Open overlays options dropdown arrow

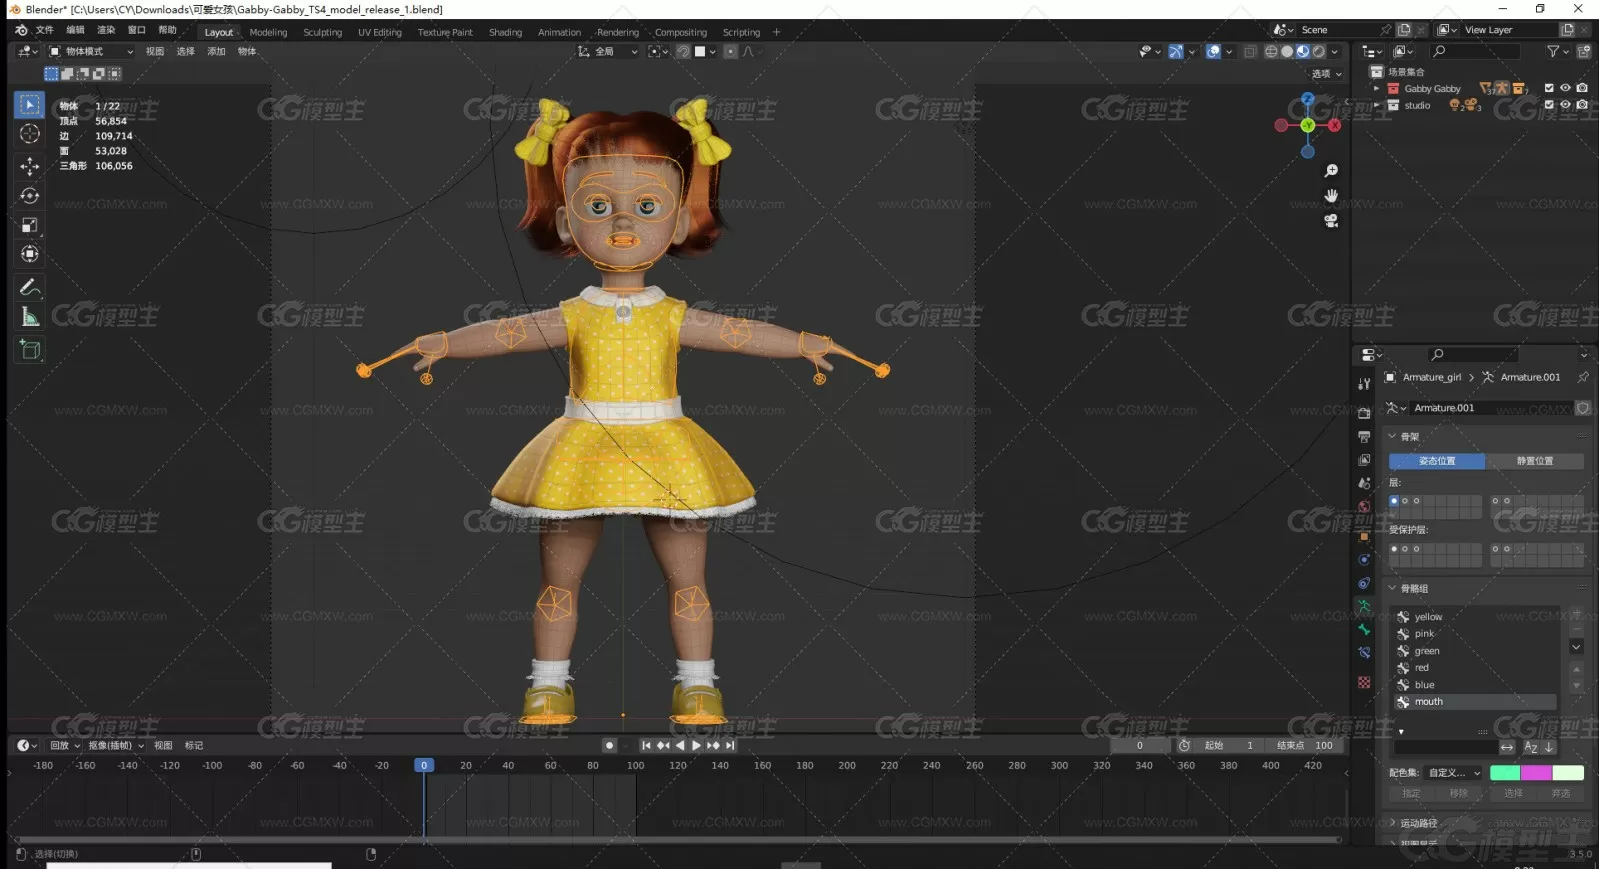[1229, 52]
